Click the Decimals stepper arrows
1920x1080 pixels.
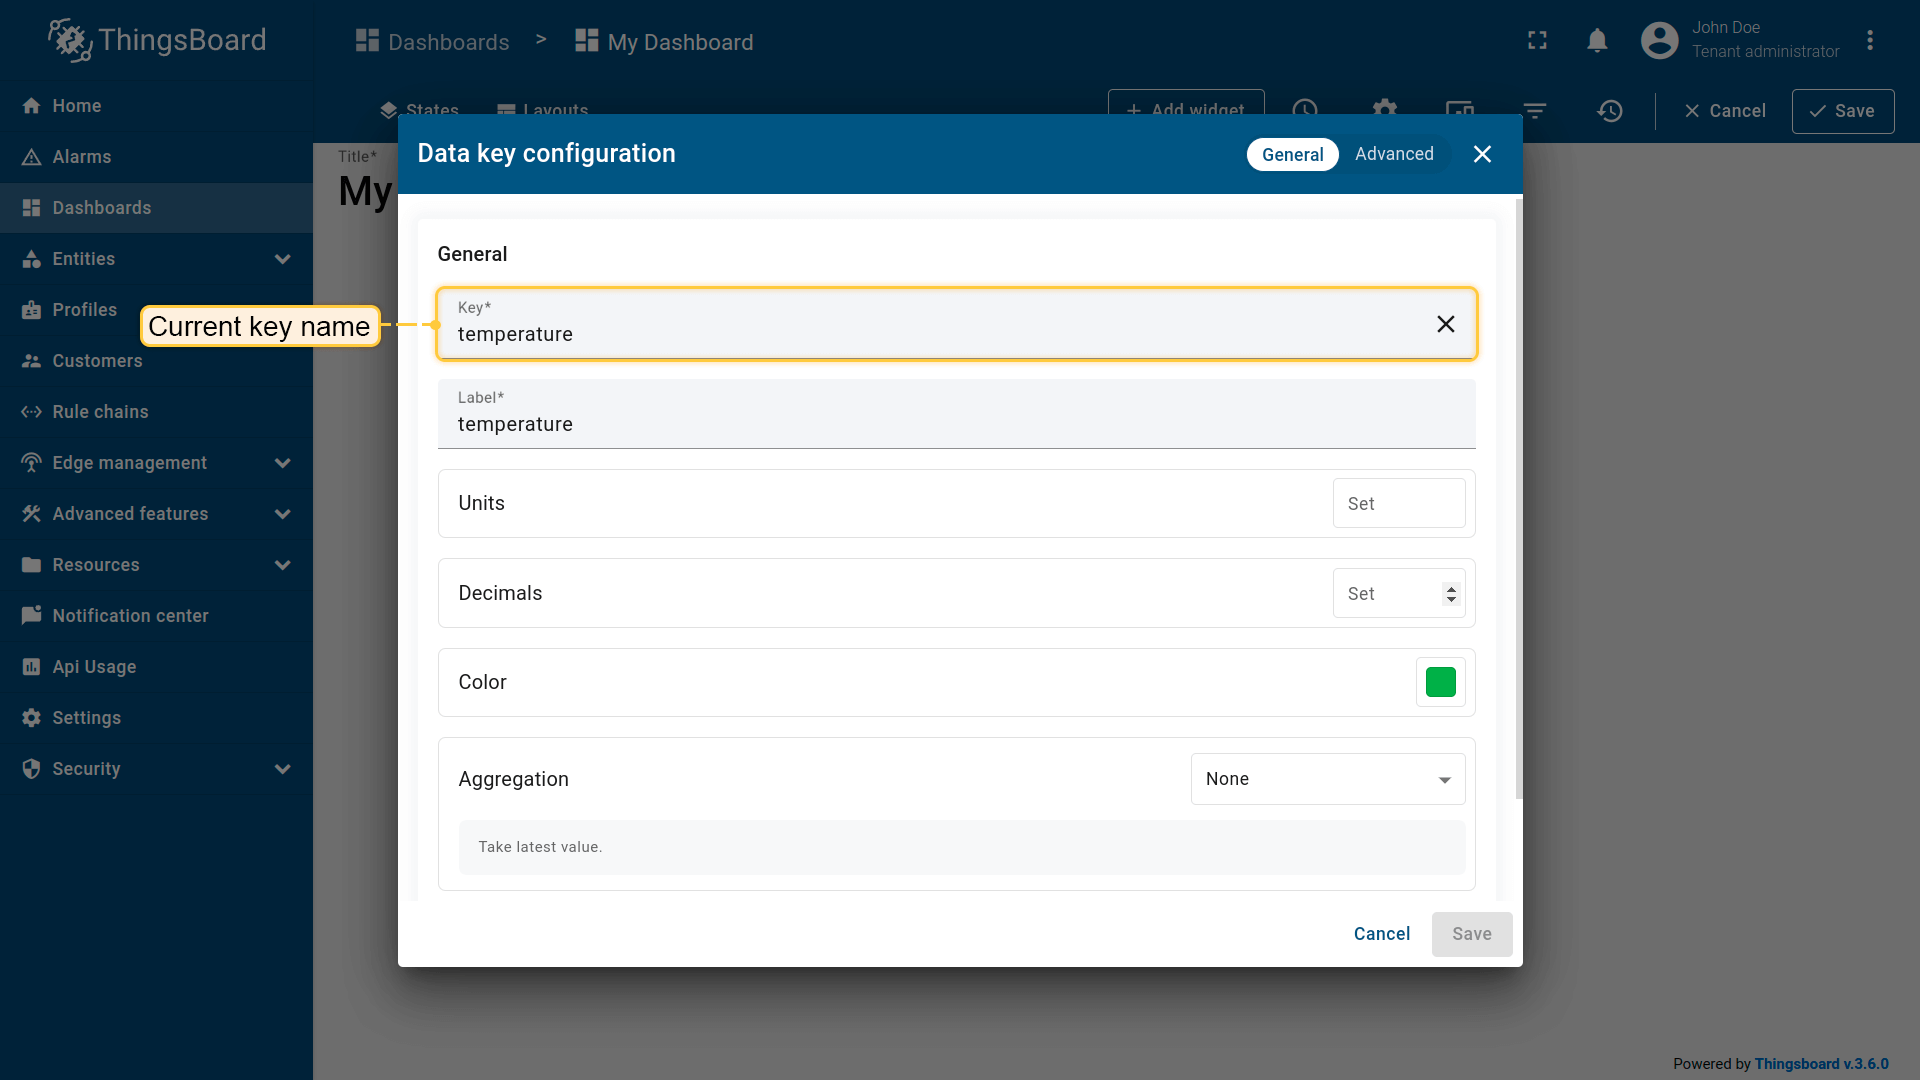click(x=1451, y=594)
